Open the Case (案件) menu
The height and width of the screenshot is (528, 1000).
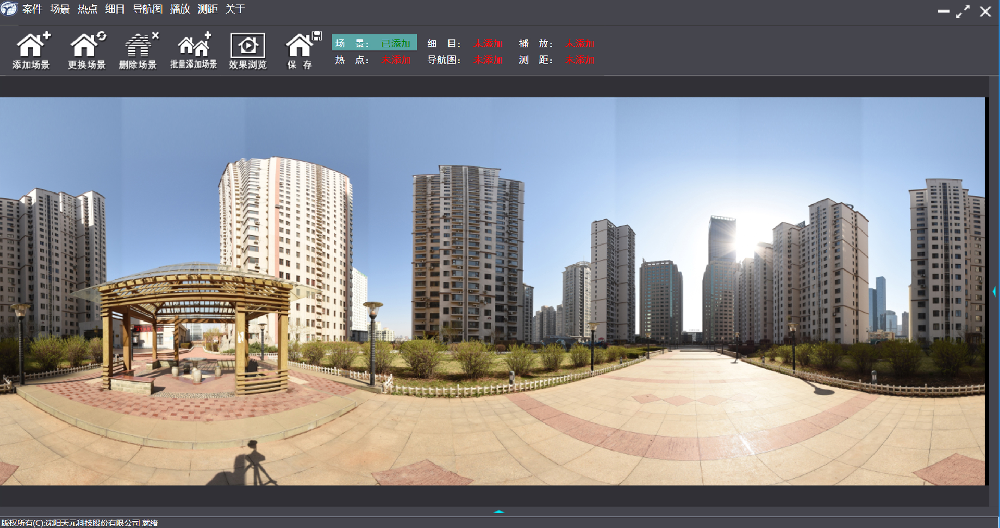point(31,9)
